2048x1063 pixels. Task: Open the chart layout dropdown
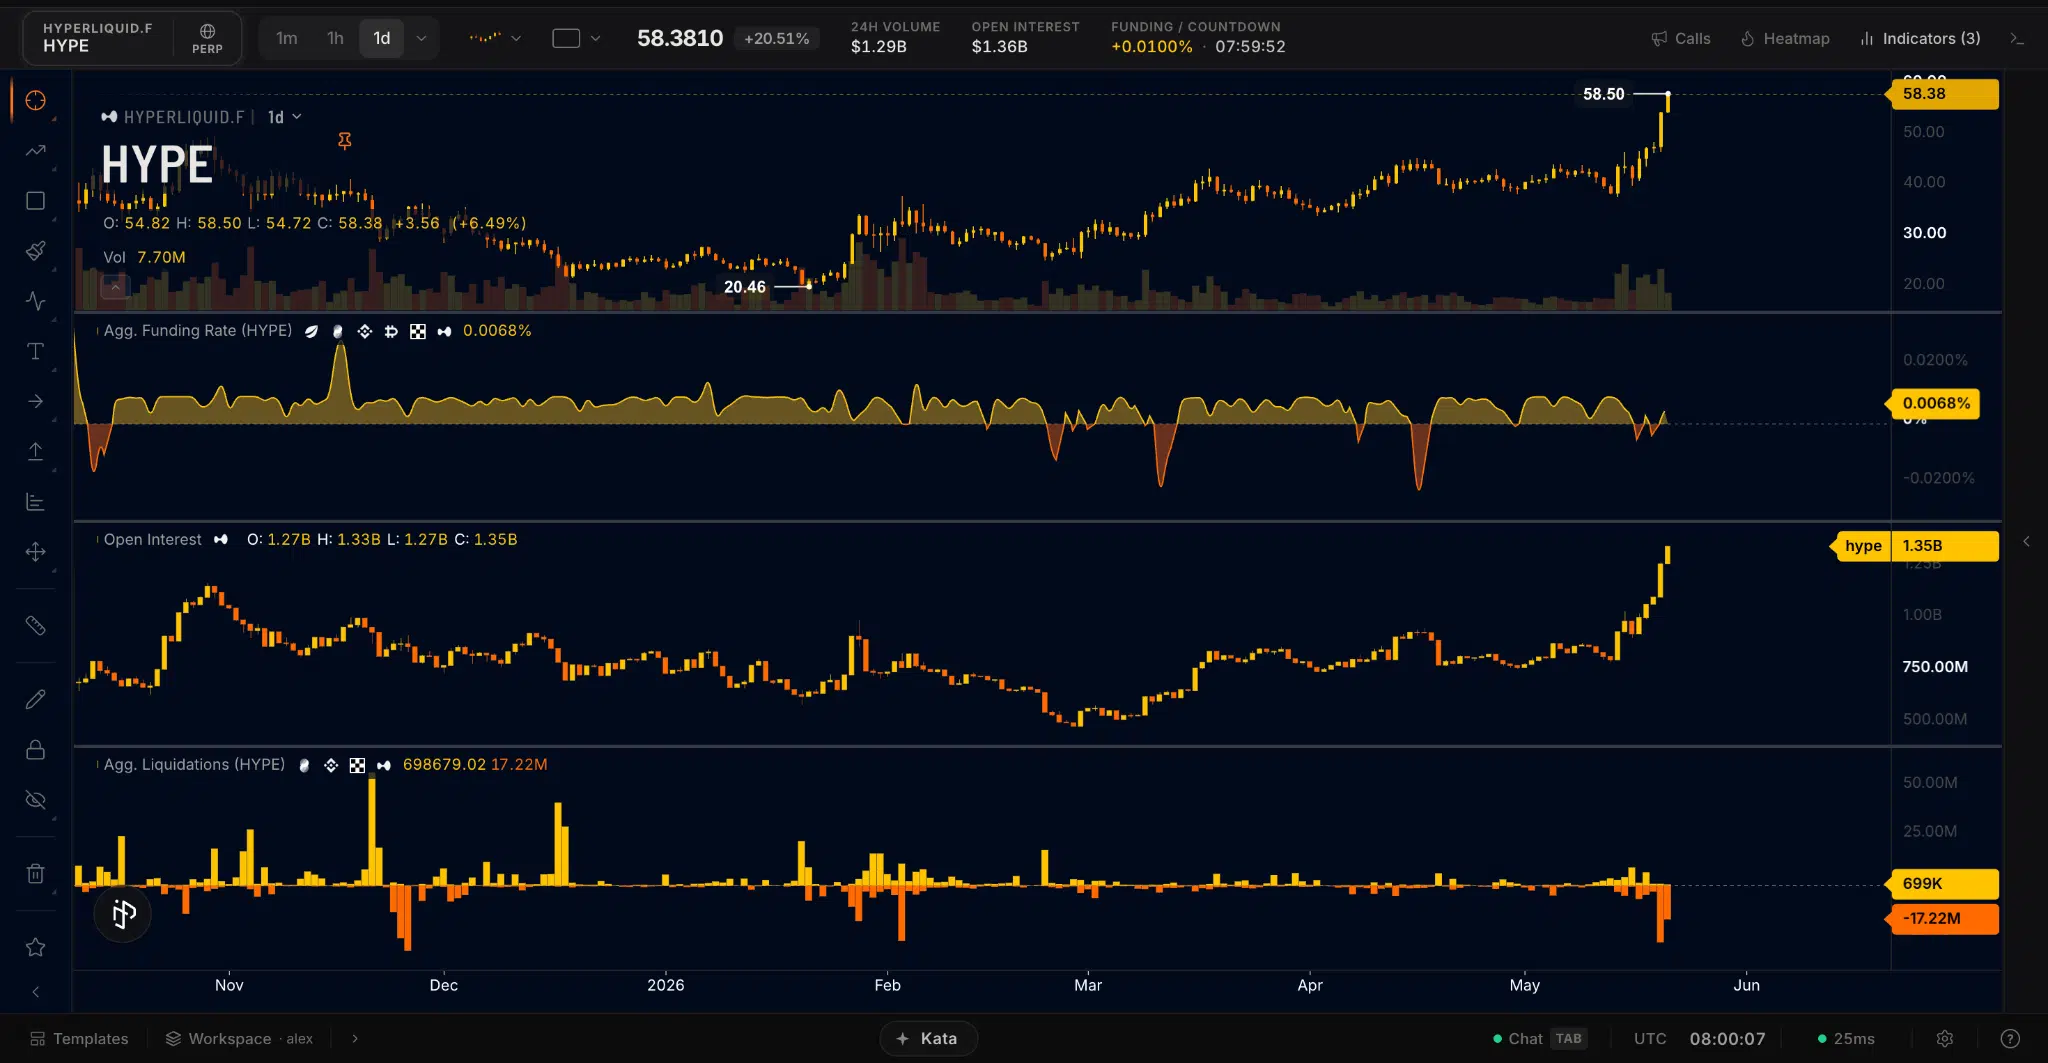[577, 39]
